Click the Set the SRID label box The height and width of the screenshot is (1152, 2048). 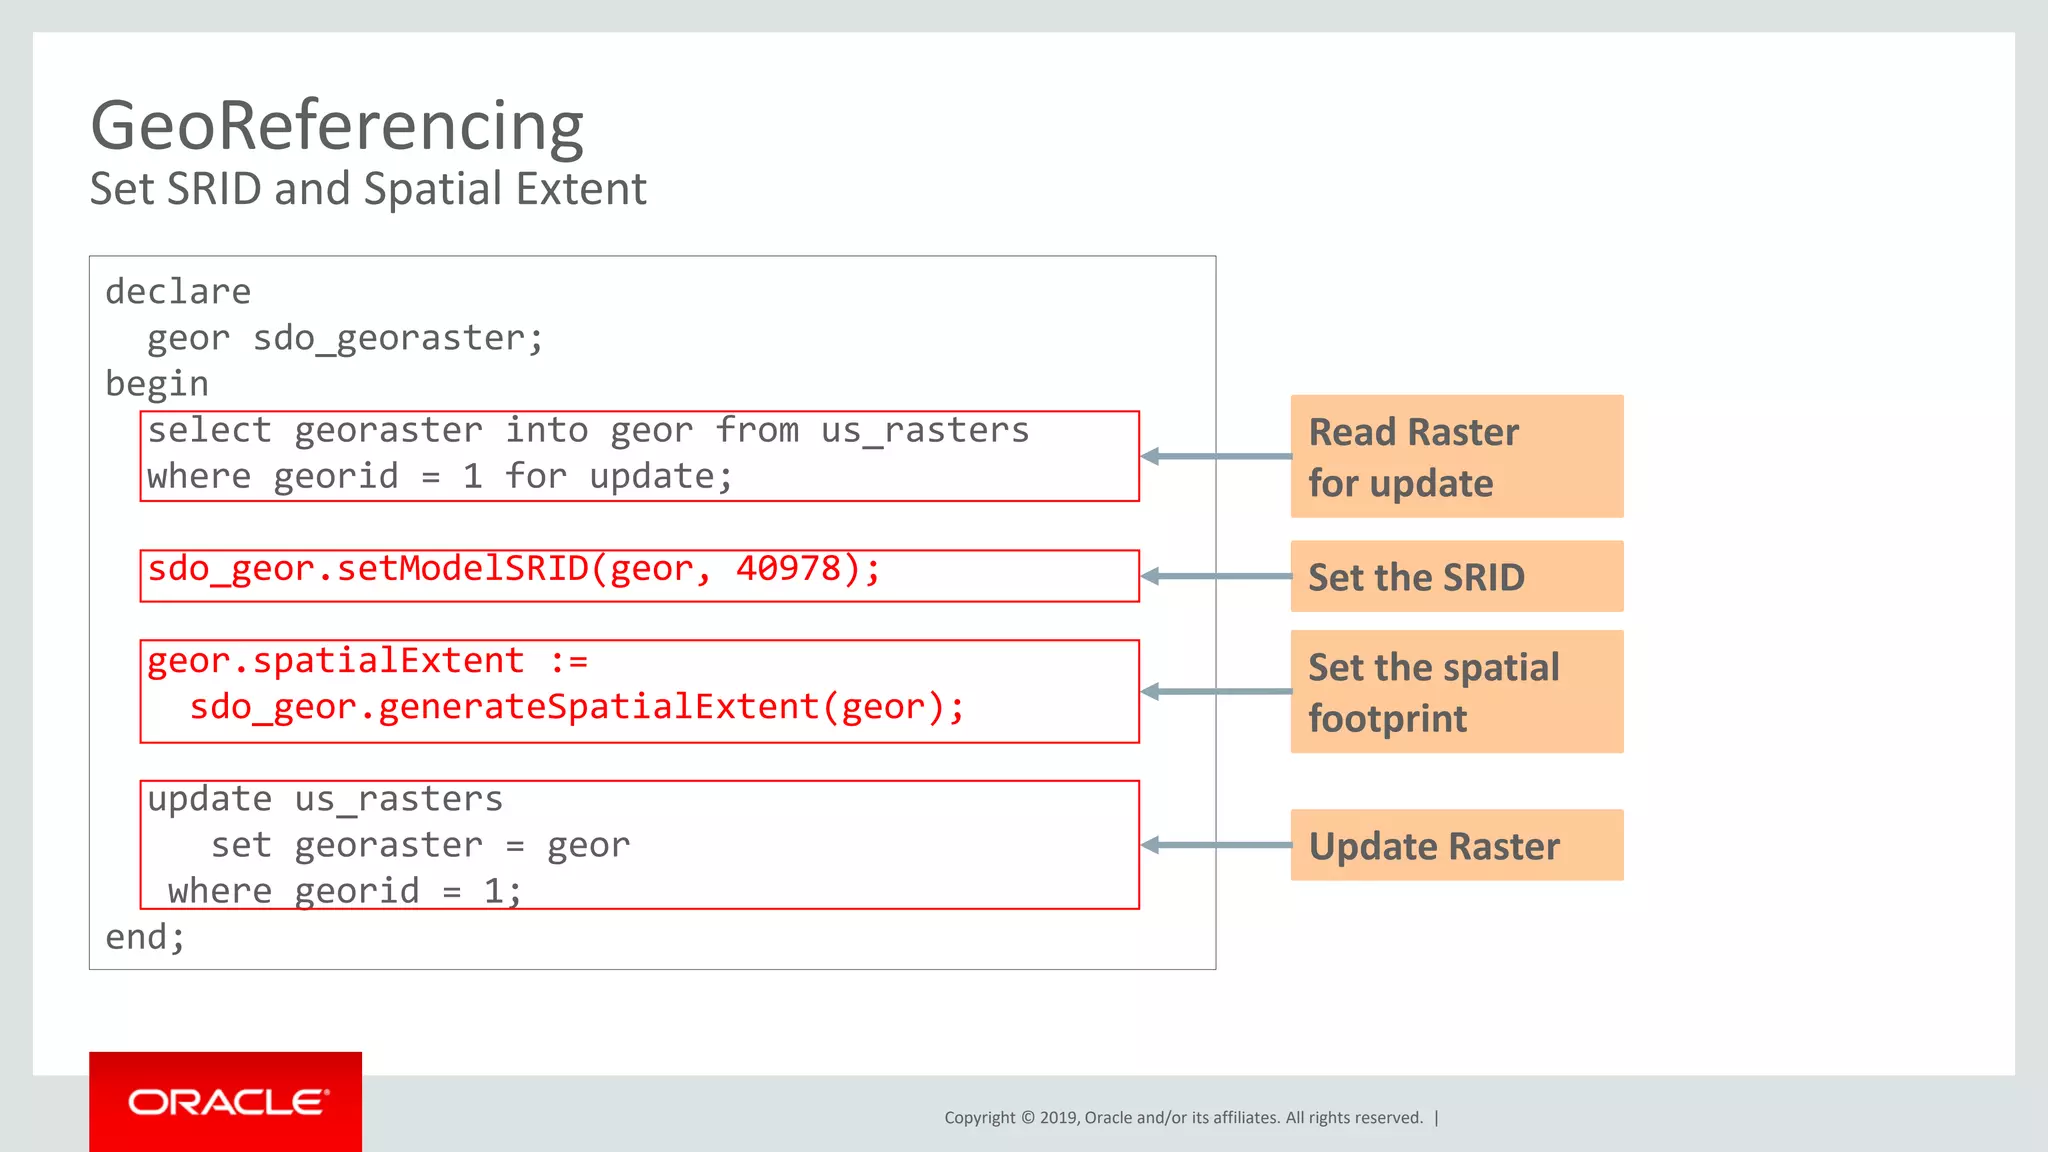[x=1456, y=576]
